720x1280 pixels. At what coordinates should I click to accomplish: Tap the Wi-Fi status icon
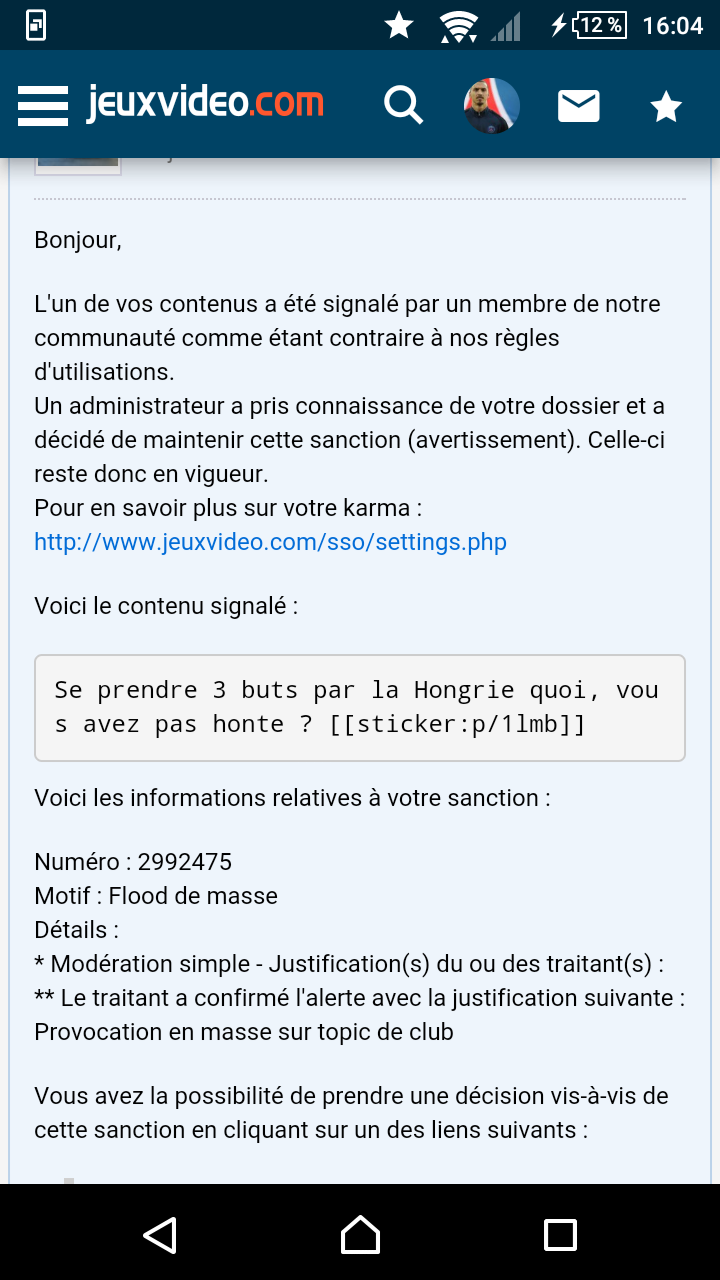point(458,27)
